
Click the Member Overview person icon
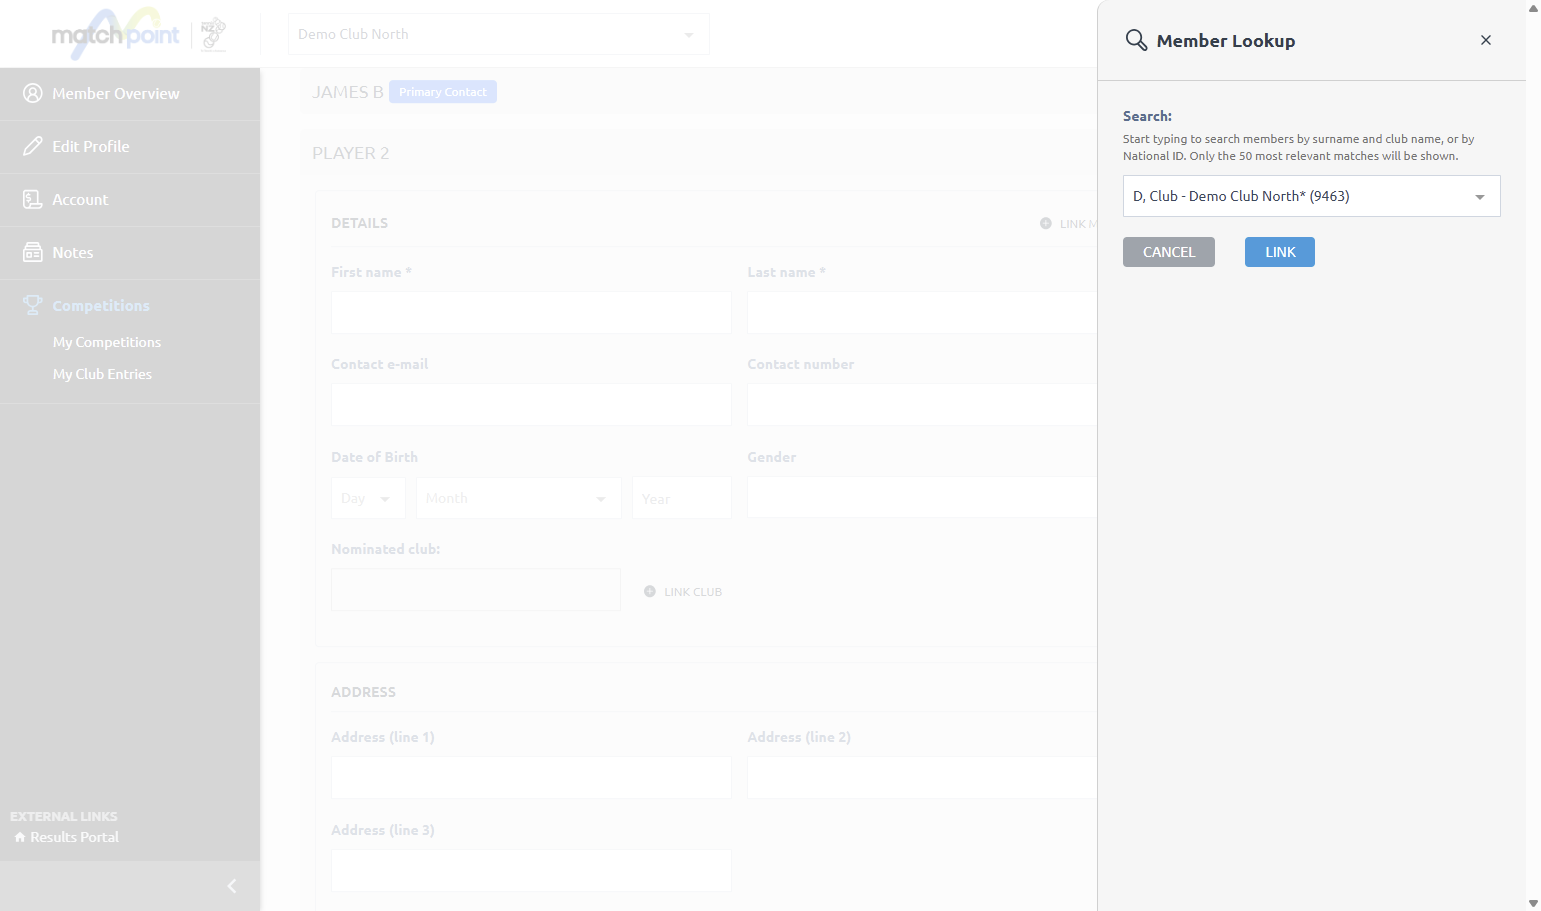33,93
